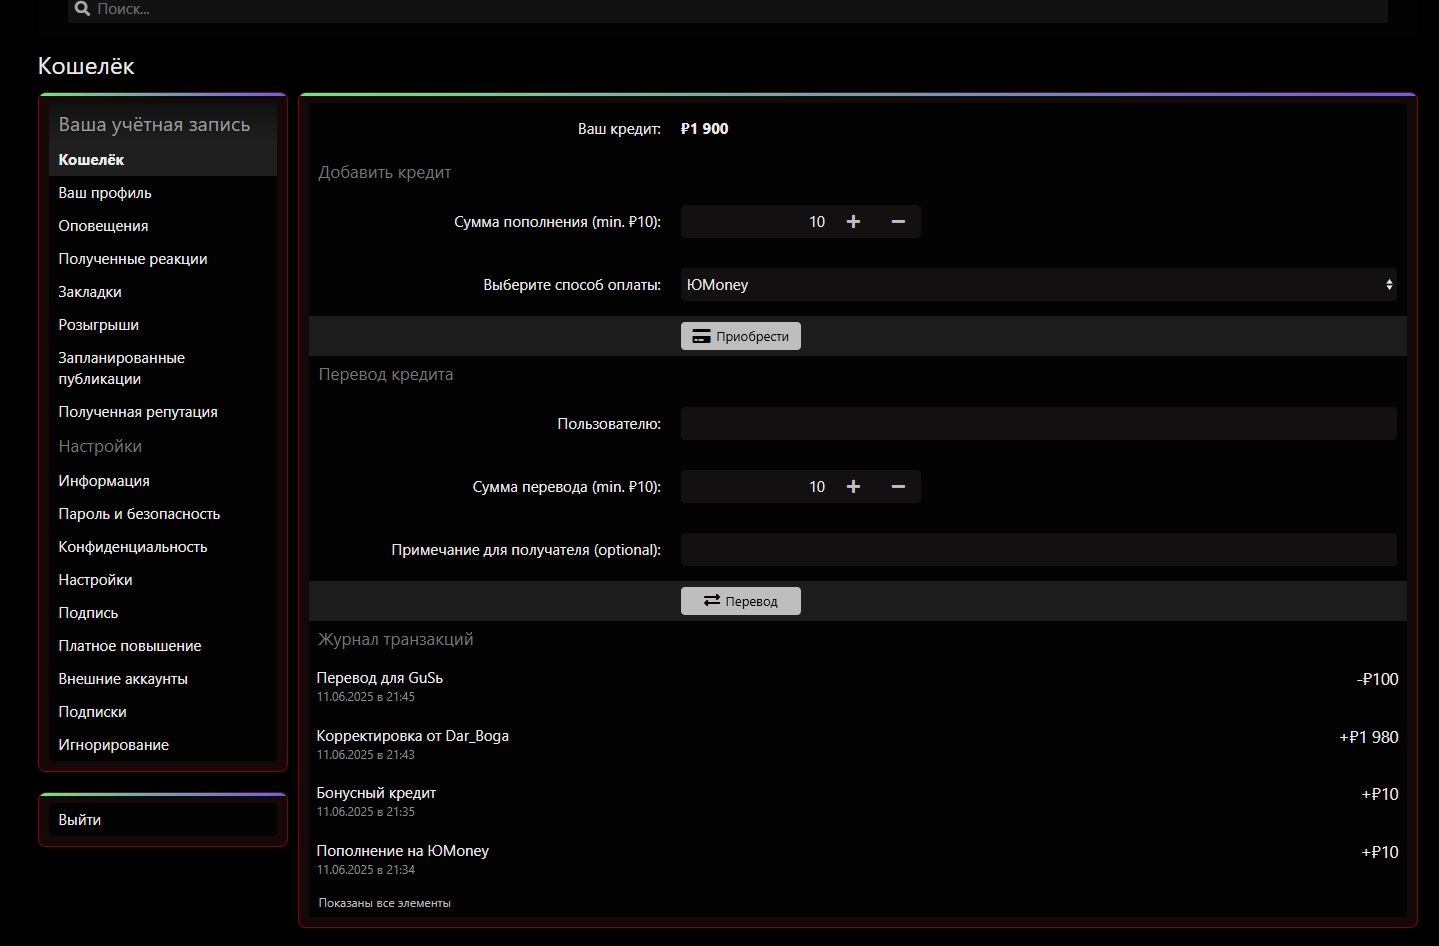Click plus icon to increase top-up amount

(x=853, y=221)
